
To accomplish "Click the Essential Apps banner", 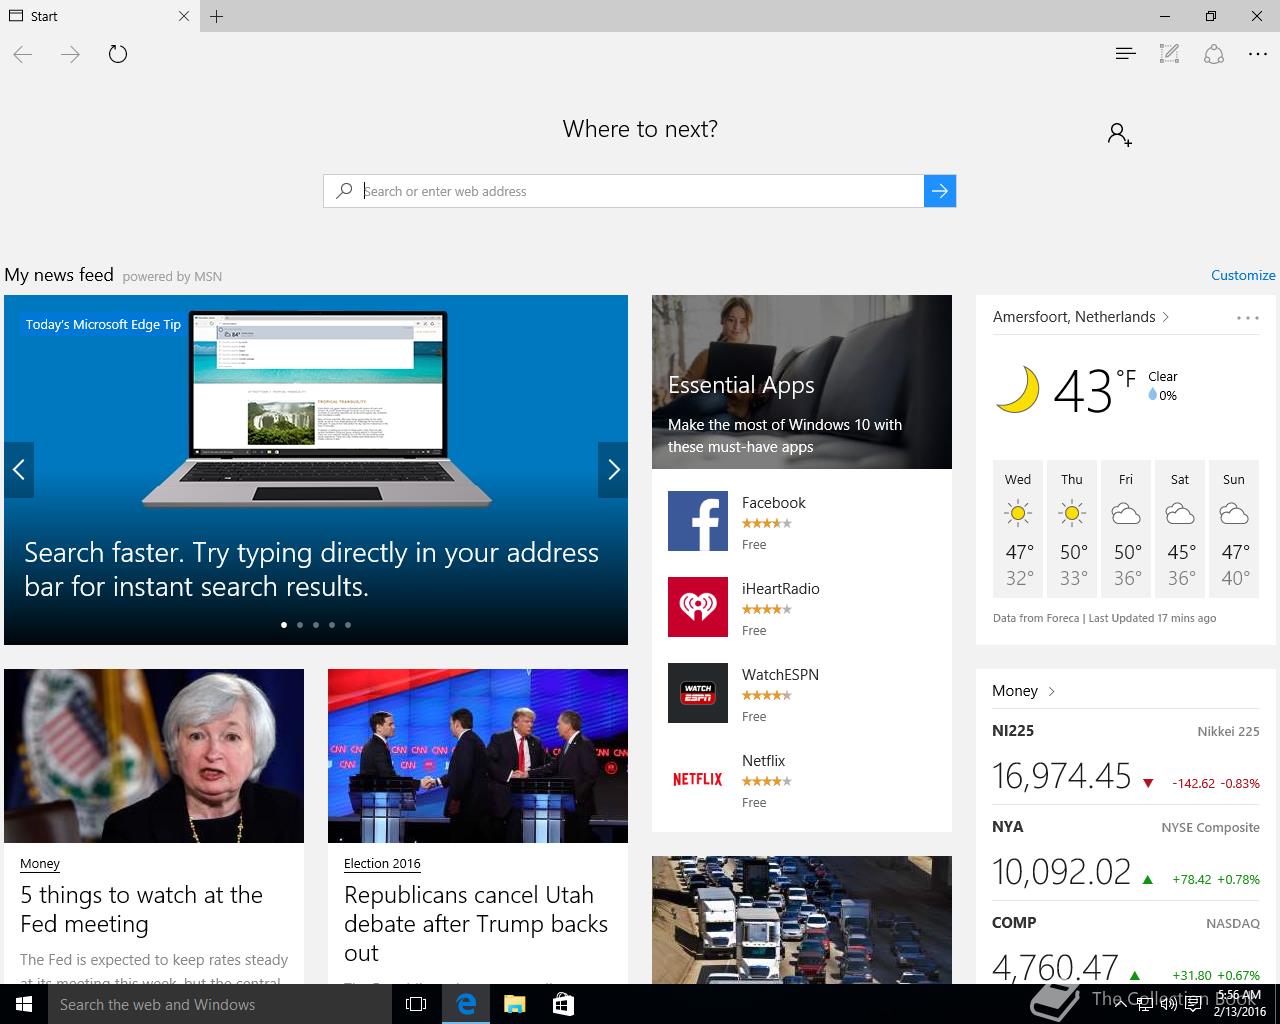I will 802,382.
